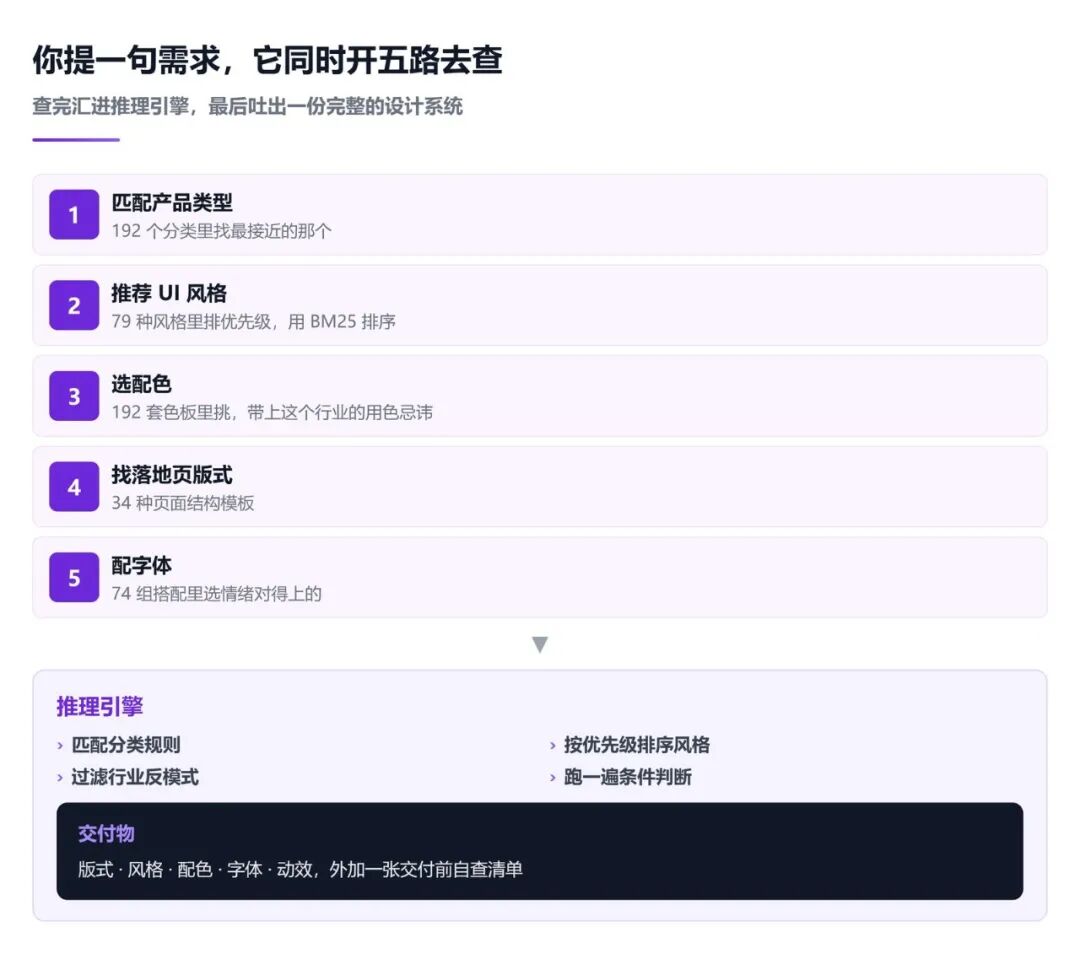Viewport: 1080px width, 959px height.
Task: Click the chevron before 匹配分类规则
Action: (60, 745)
